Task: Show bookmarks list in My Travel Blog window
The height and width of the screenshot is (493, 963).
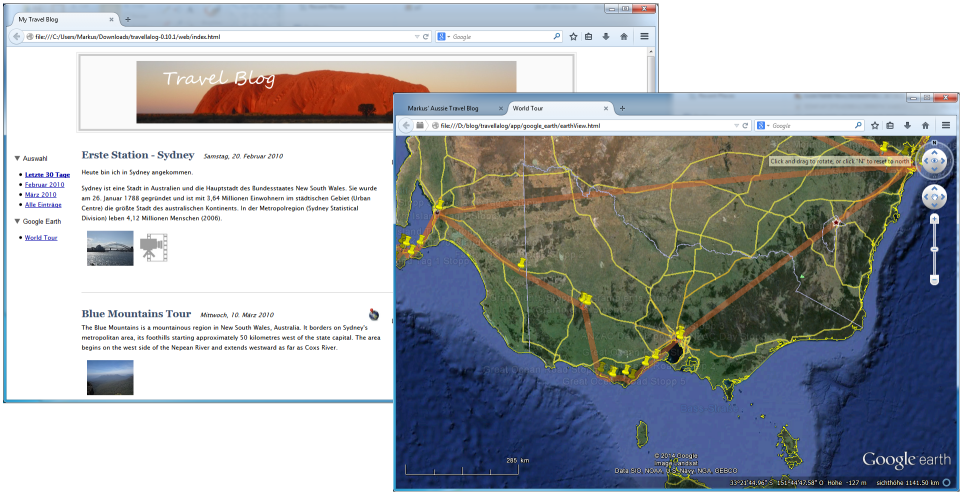Action: tap(588, 37)
